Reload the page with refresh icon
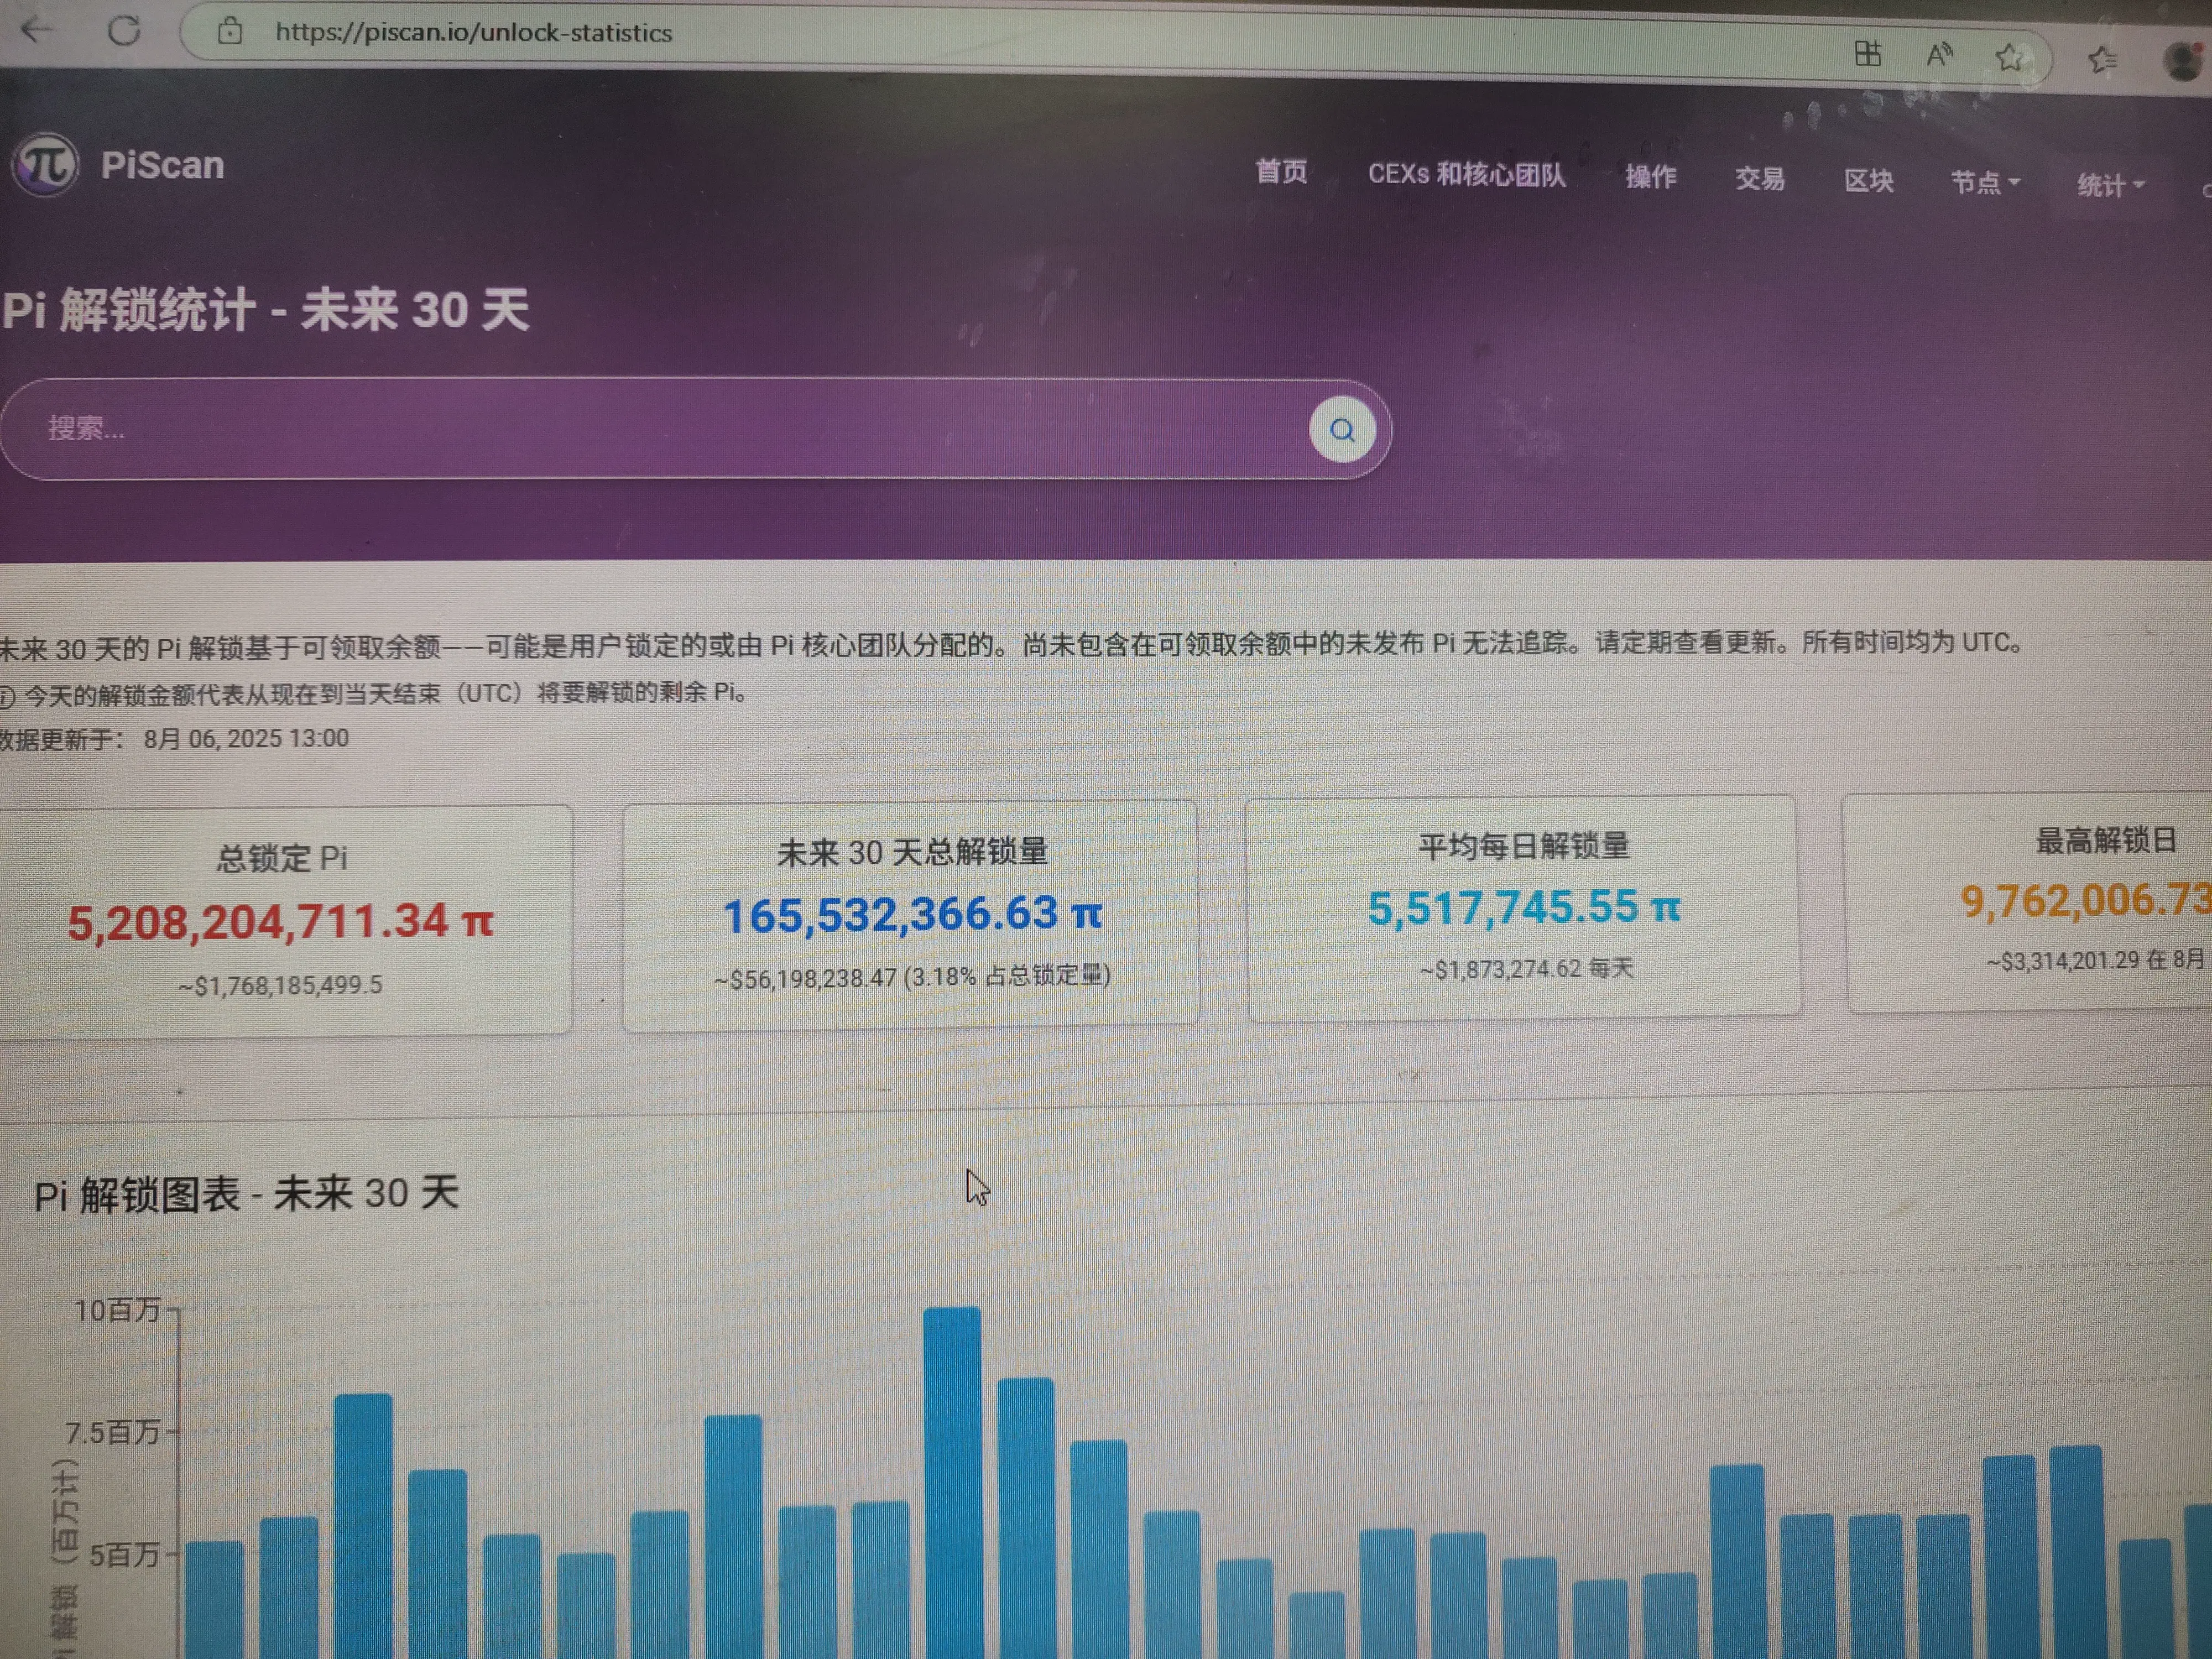Screen dimensions: 2212x1659 point(124,31)
